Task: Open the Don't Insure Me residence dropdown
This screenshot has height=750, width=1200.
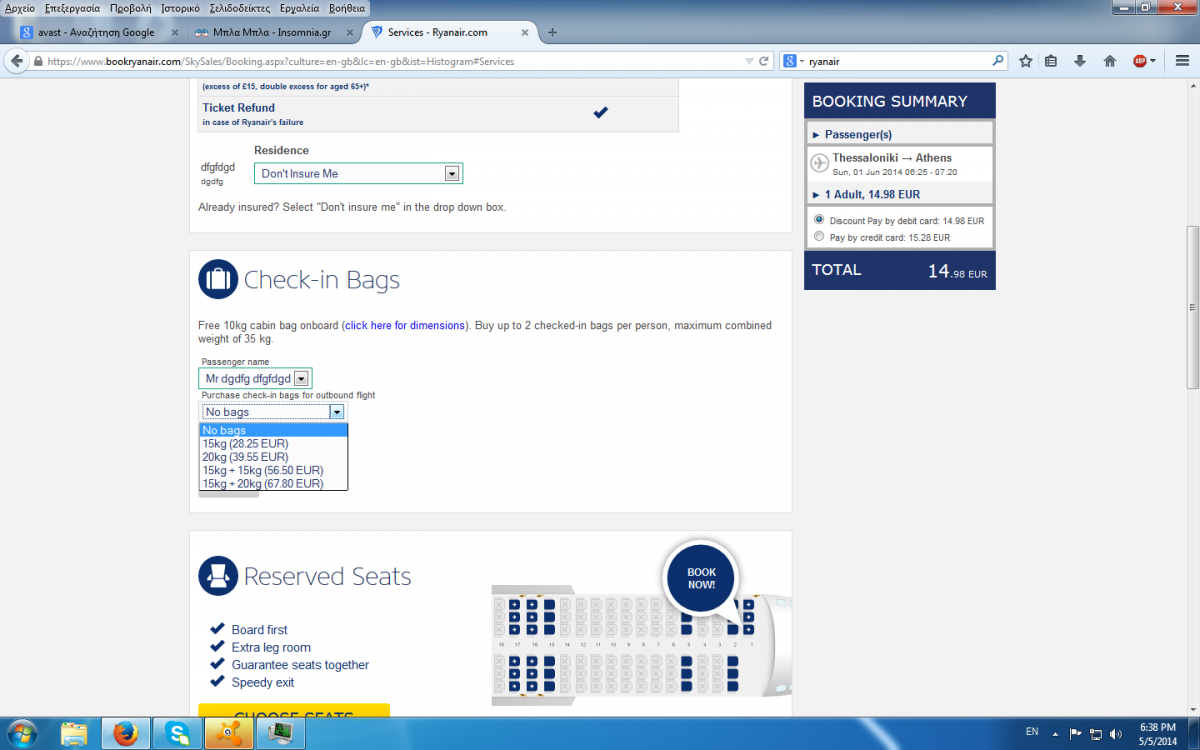Action: (x=358, y=174)
